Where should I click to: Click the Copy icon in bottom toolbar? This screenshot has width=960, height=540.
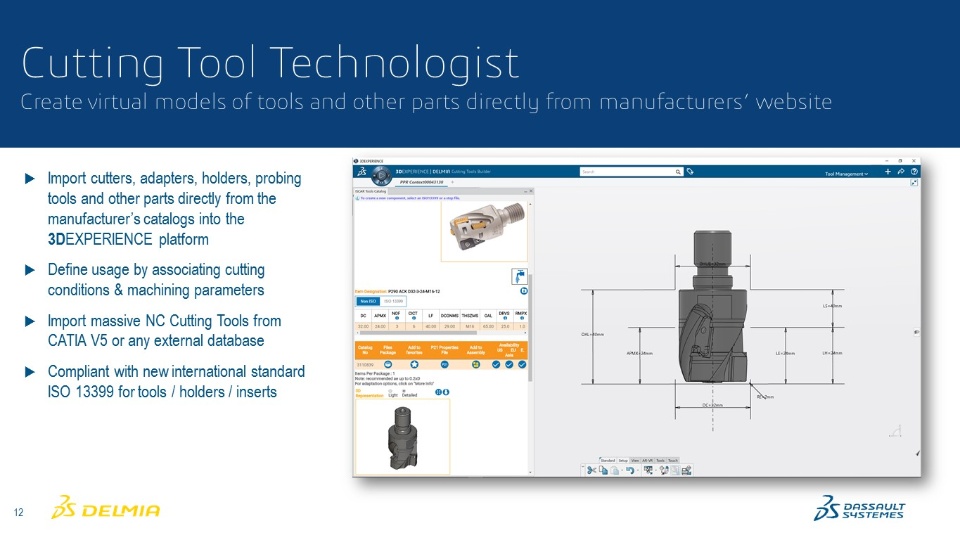[603, 470]
